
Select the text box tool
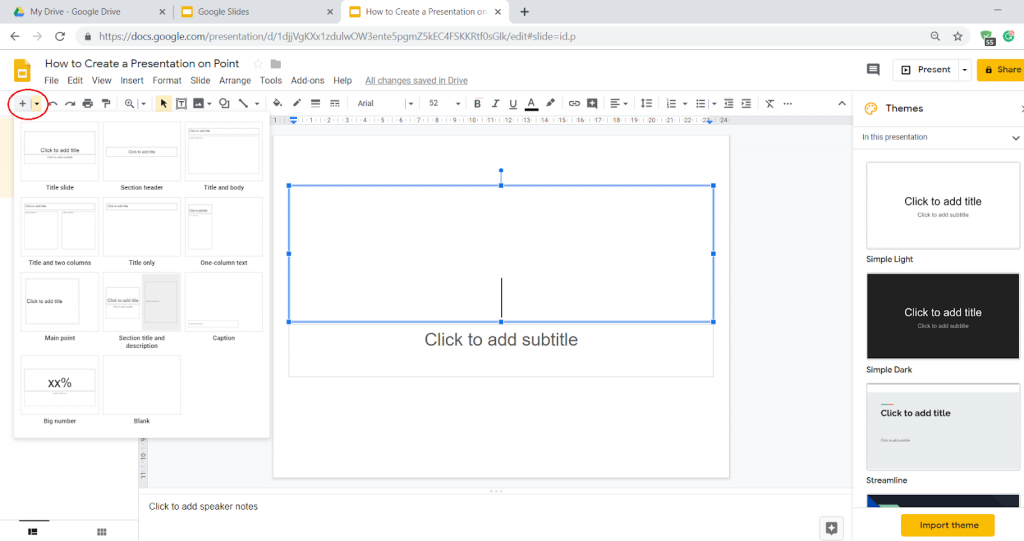coord(181,103)
